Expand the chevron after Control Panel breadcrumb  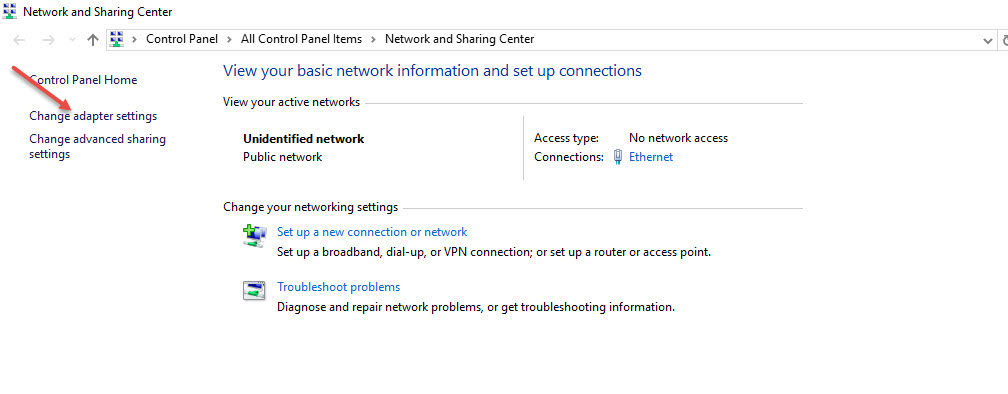point(230,40)
